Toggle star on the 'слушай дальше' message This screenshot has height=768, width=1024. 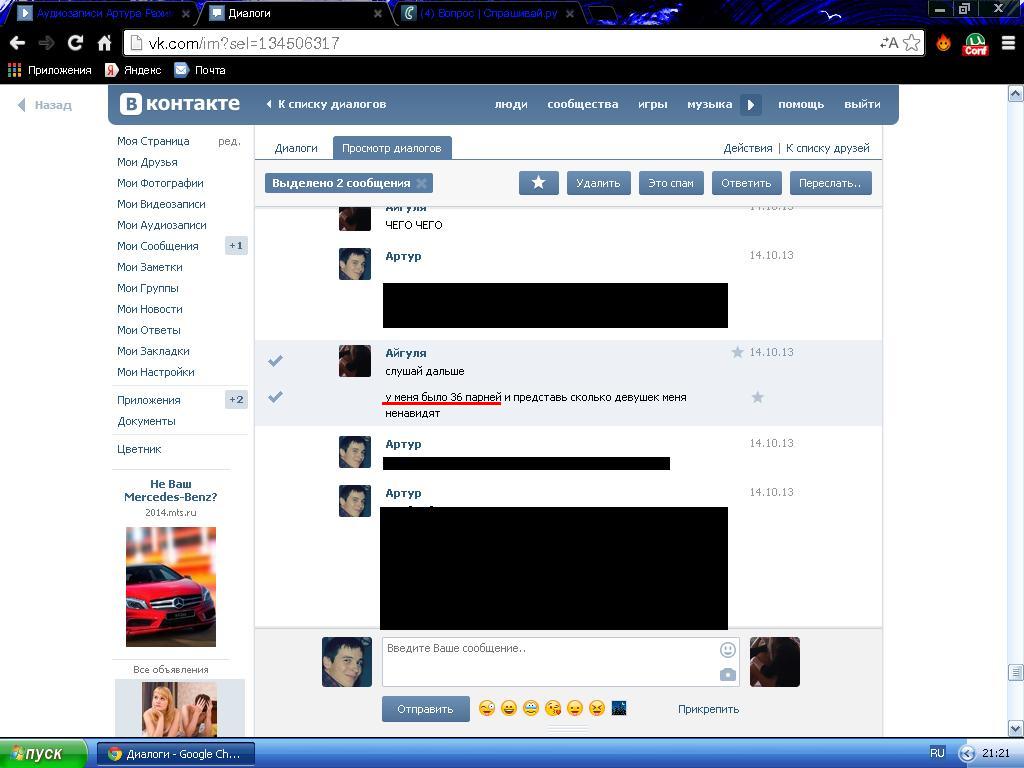tap(737, 353)
